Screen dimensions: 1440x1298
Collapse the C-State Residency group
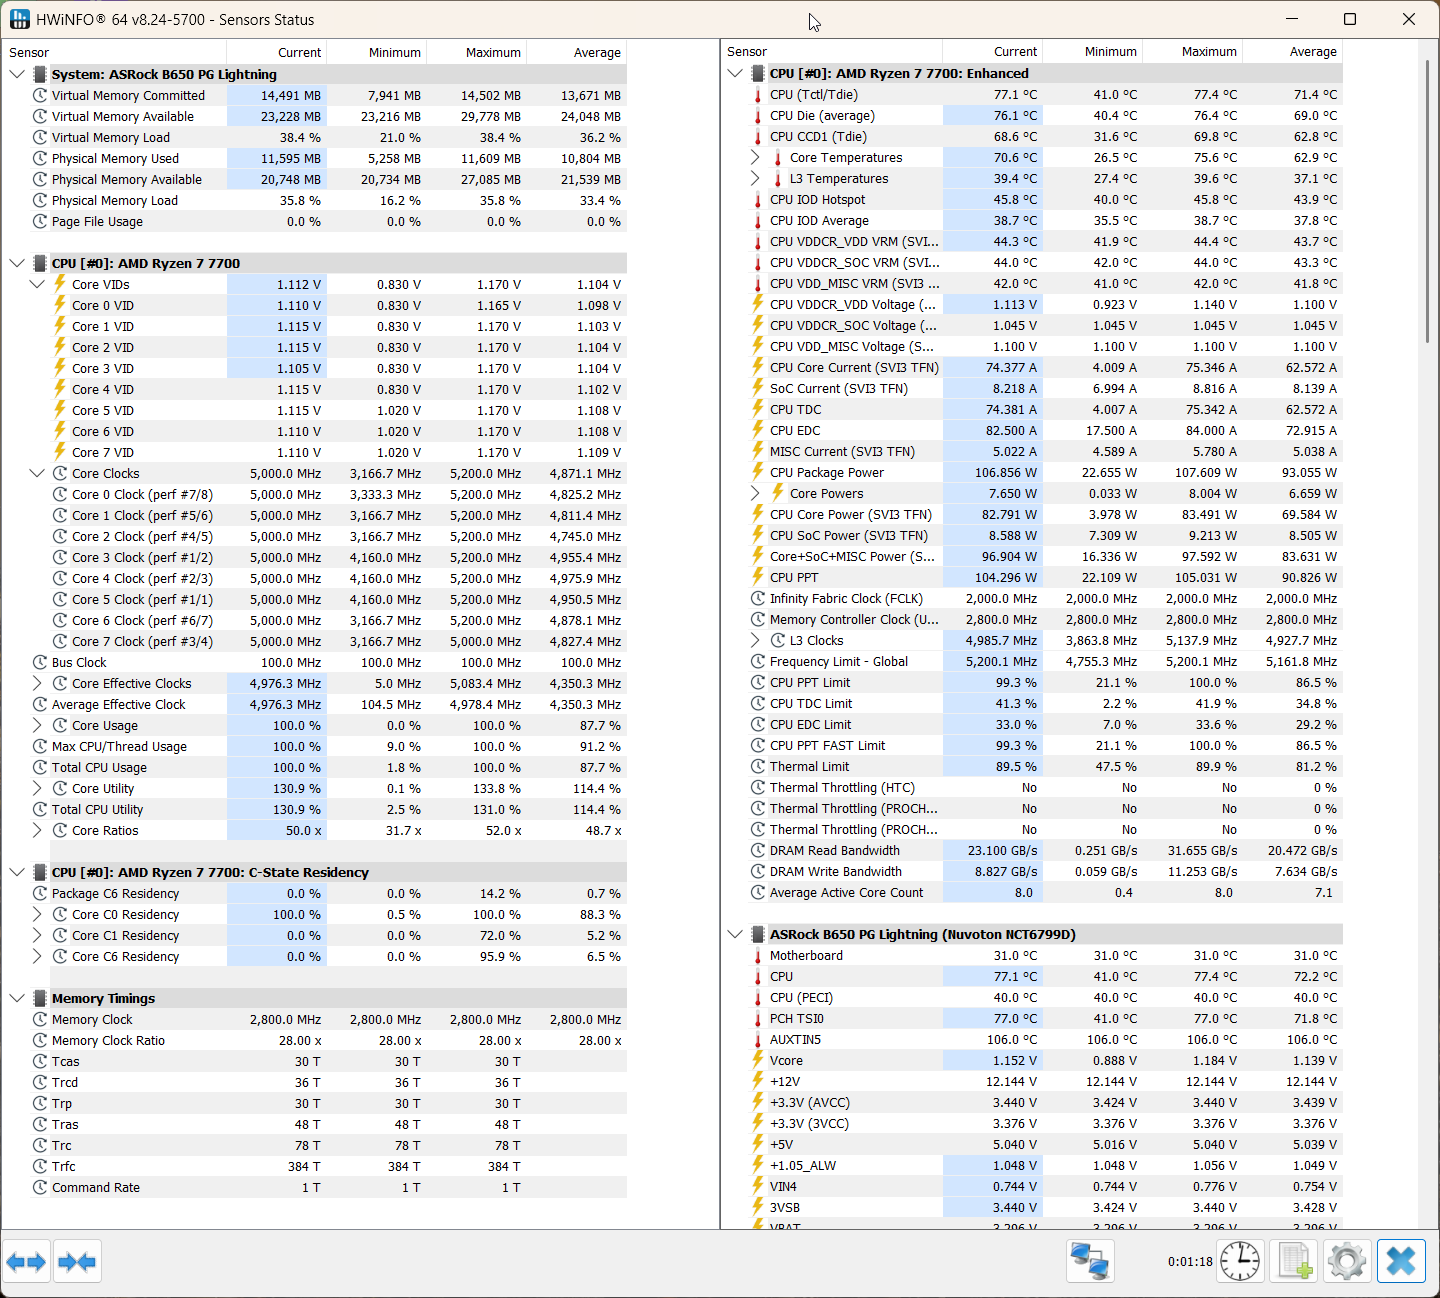pos(17,872)
